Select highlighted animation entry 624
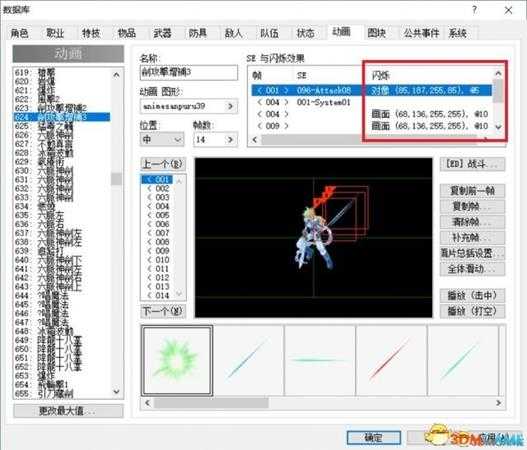Viewport: 527px width, 450px height. 62,117
